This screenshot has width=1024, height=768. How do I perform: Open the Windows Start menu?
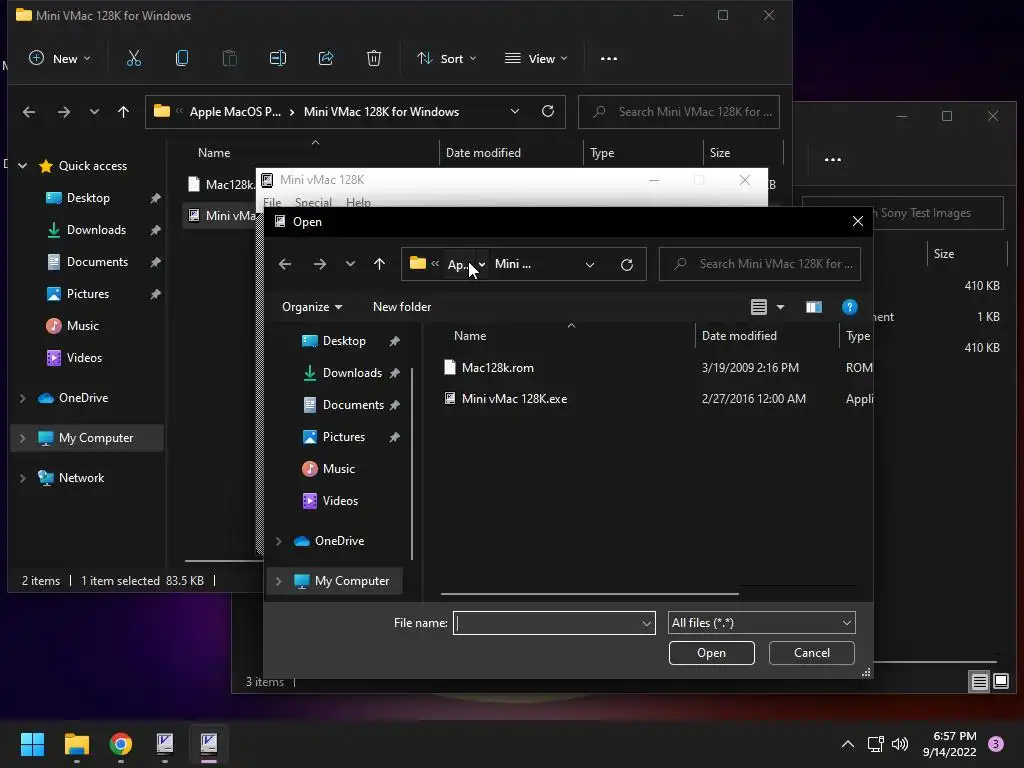32,744
